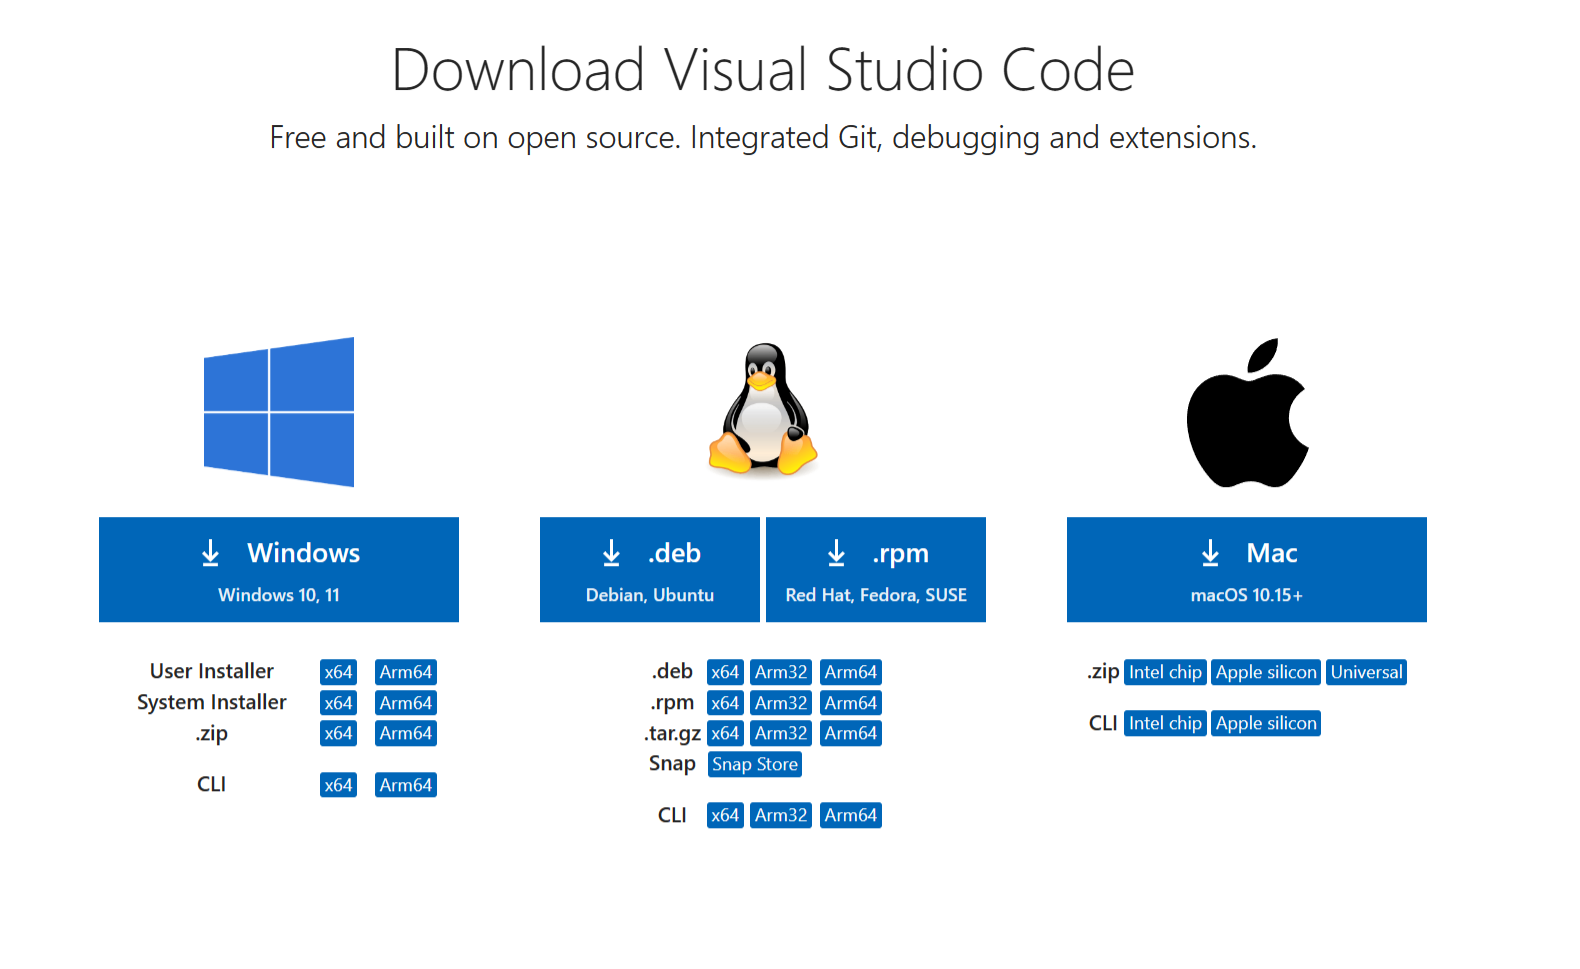Get Windows User Installer Arm64
Viewport: 1580px width, 969px height.
point(406,672)
